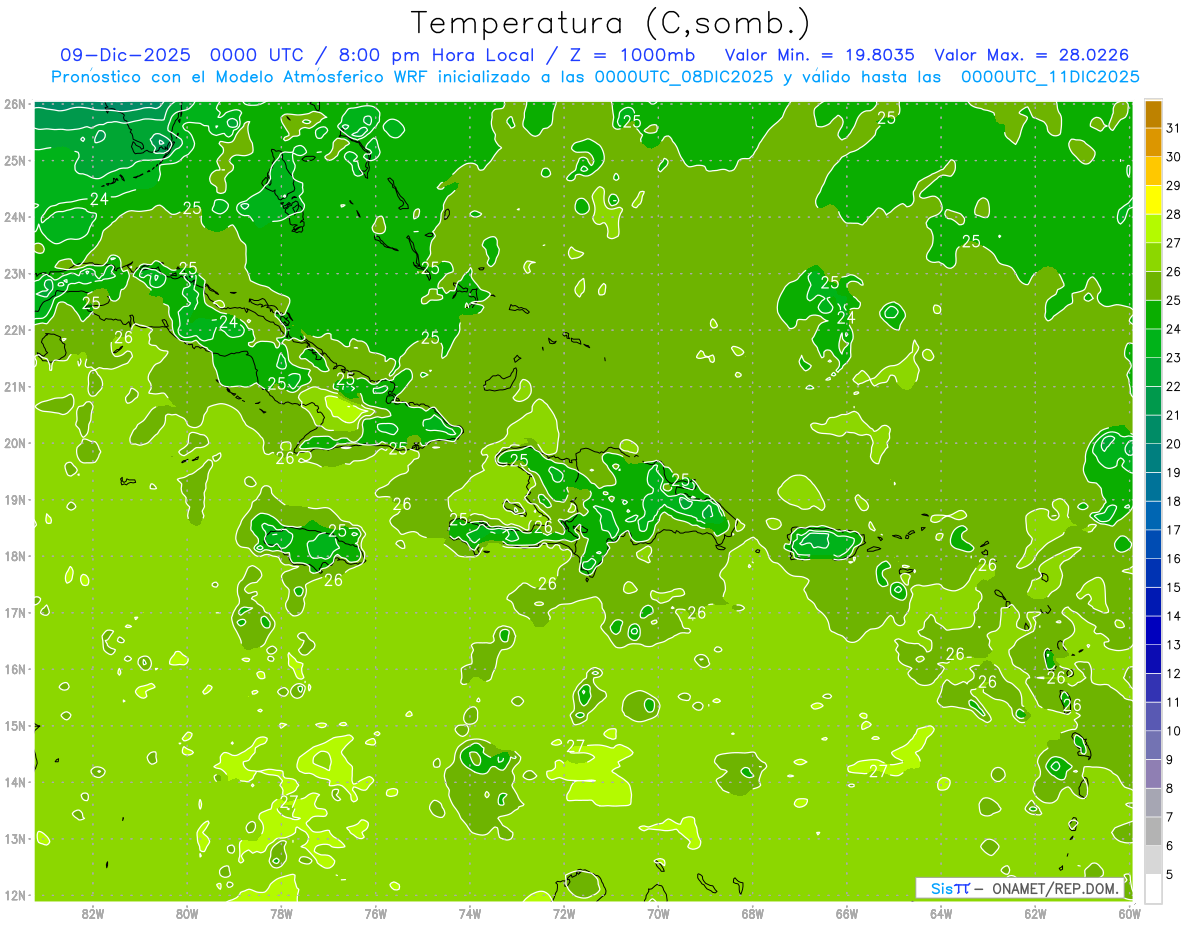Click the title 'Temperatura (C,somb.)'

(610, 24)
